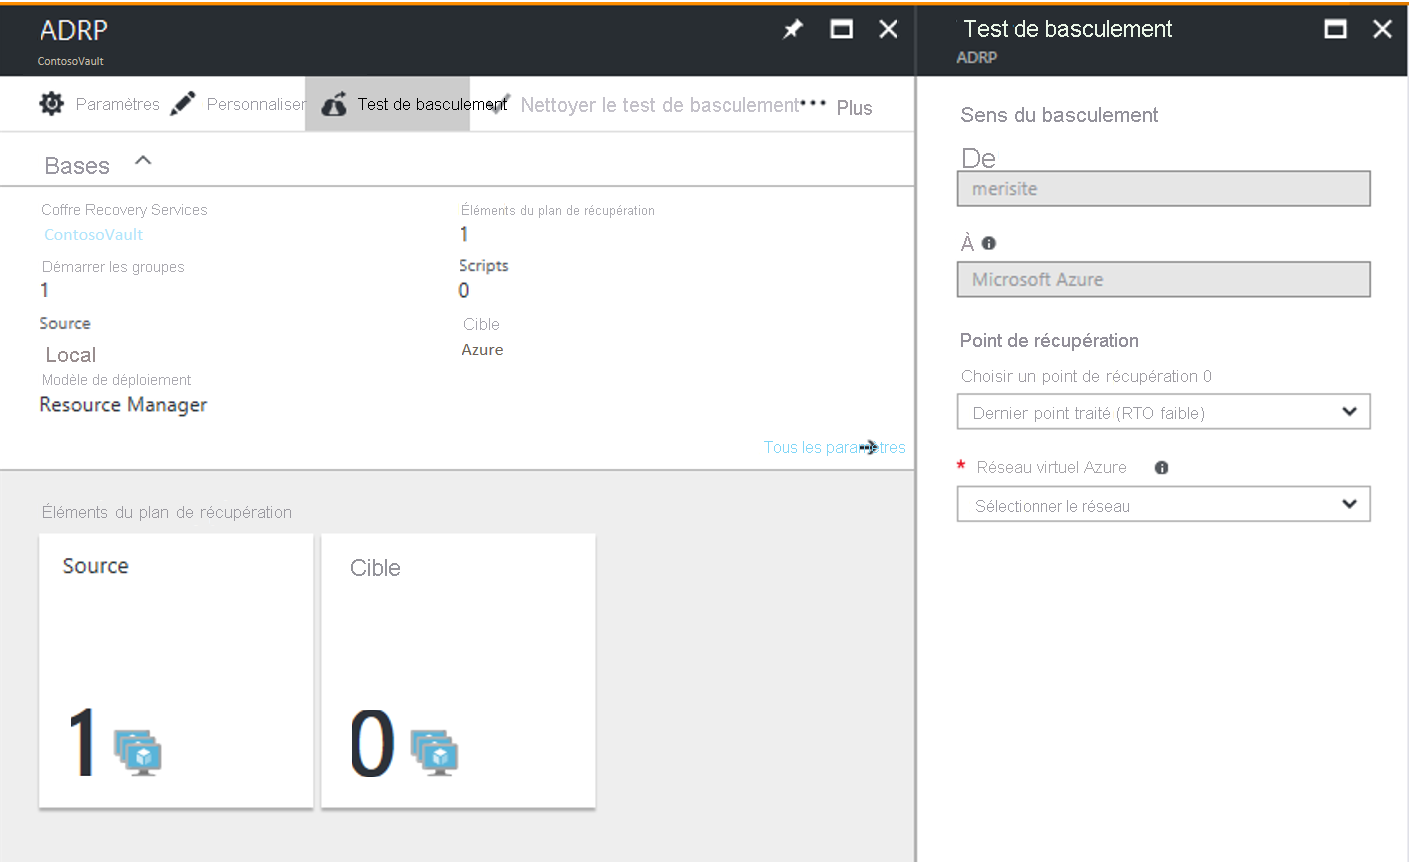Pin the ADRP blade
Screen dimensions: 1412x868
click(793, 29)
